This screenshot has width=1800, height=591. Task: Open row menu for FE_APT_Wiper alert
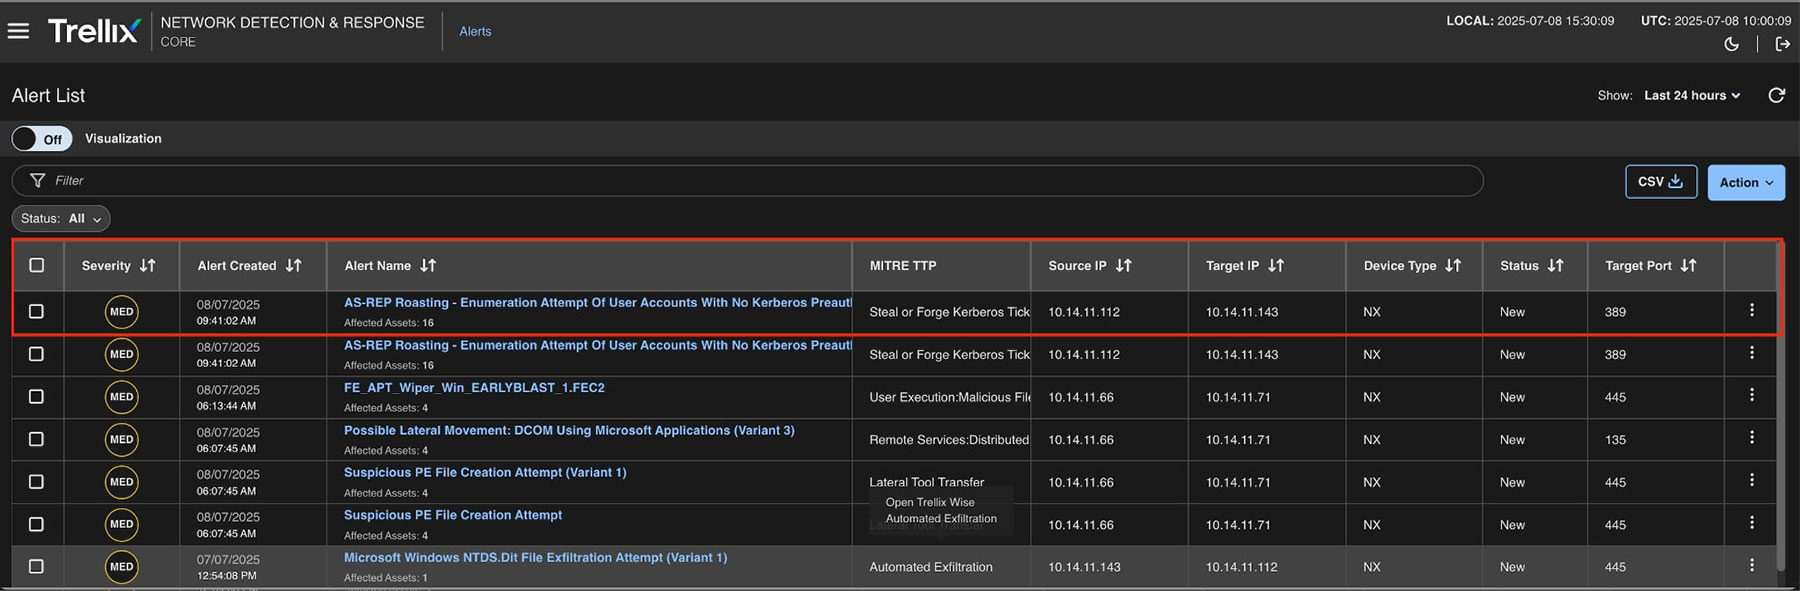1751,396
